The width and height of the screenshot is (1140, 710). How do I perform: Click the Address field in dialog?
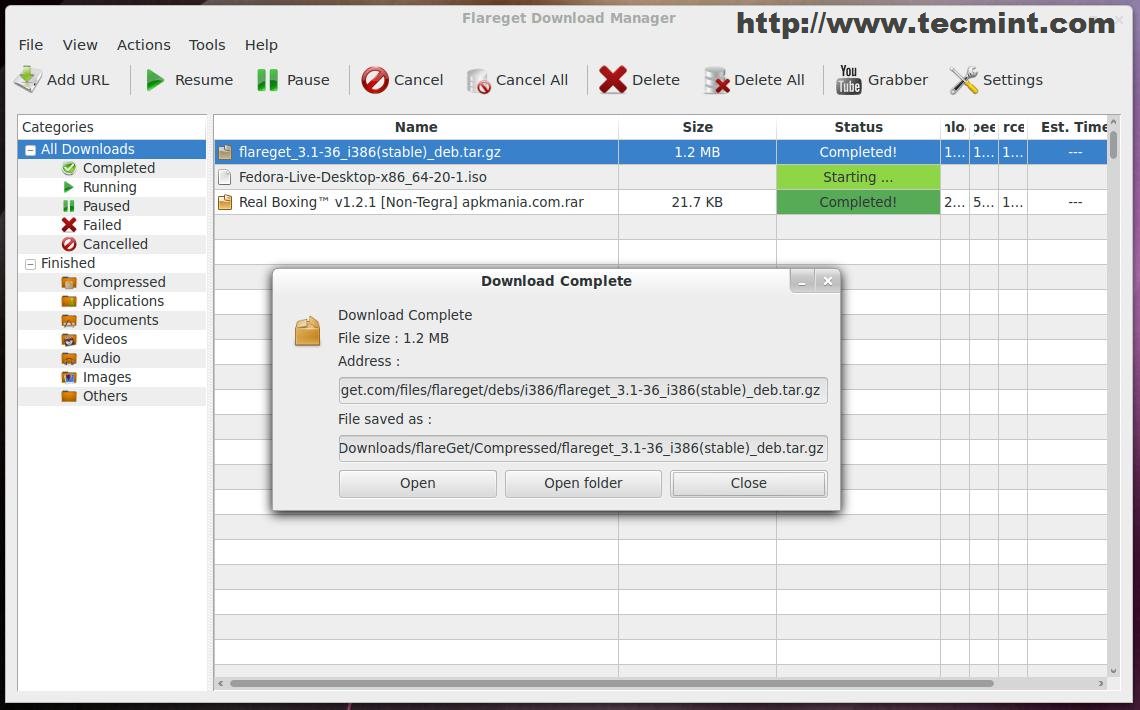583,390
